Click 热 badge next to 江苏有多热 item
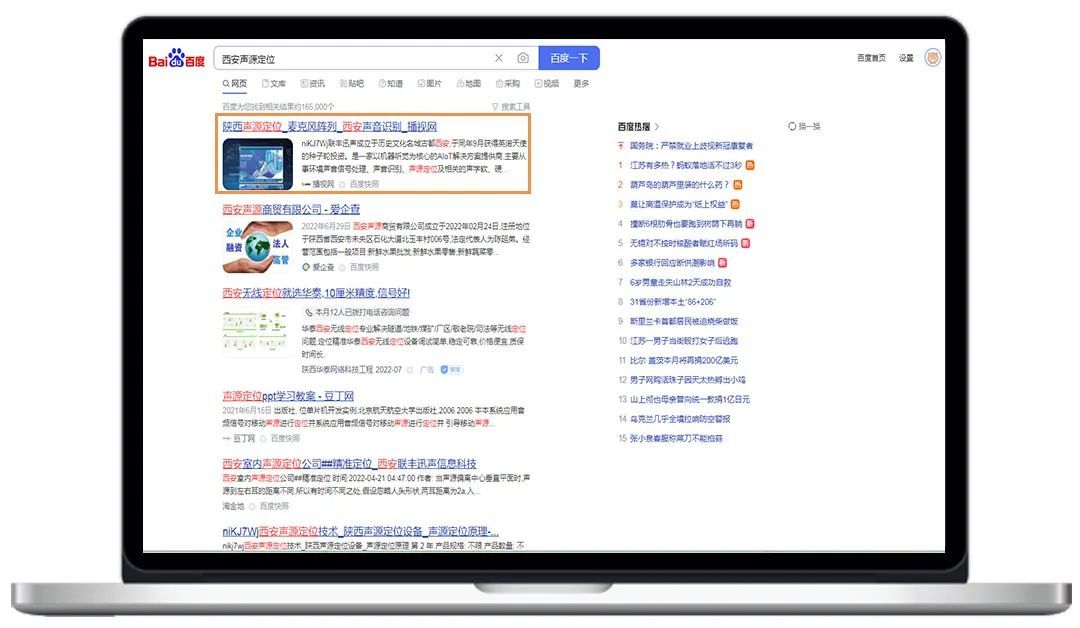 pos(750,165)
